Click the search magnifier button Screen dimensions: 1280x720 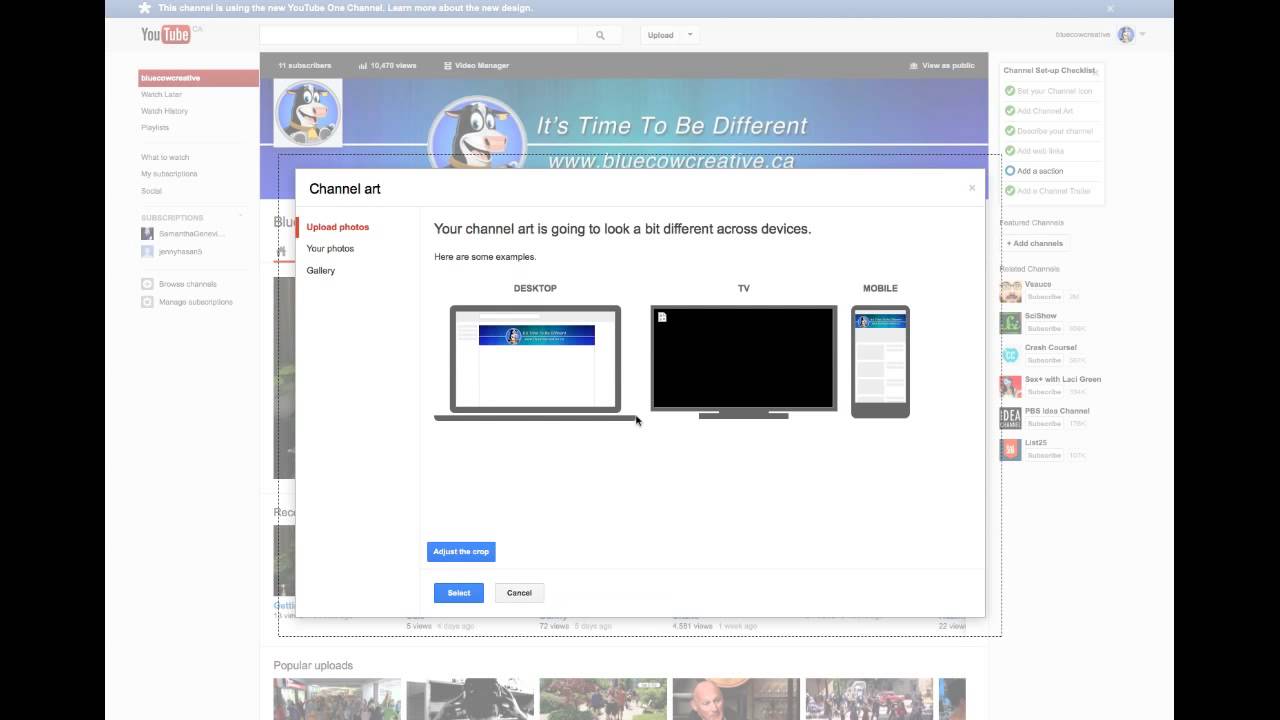pyautogui.click(x=600, y=35)
